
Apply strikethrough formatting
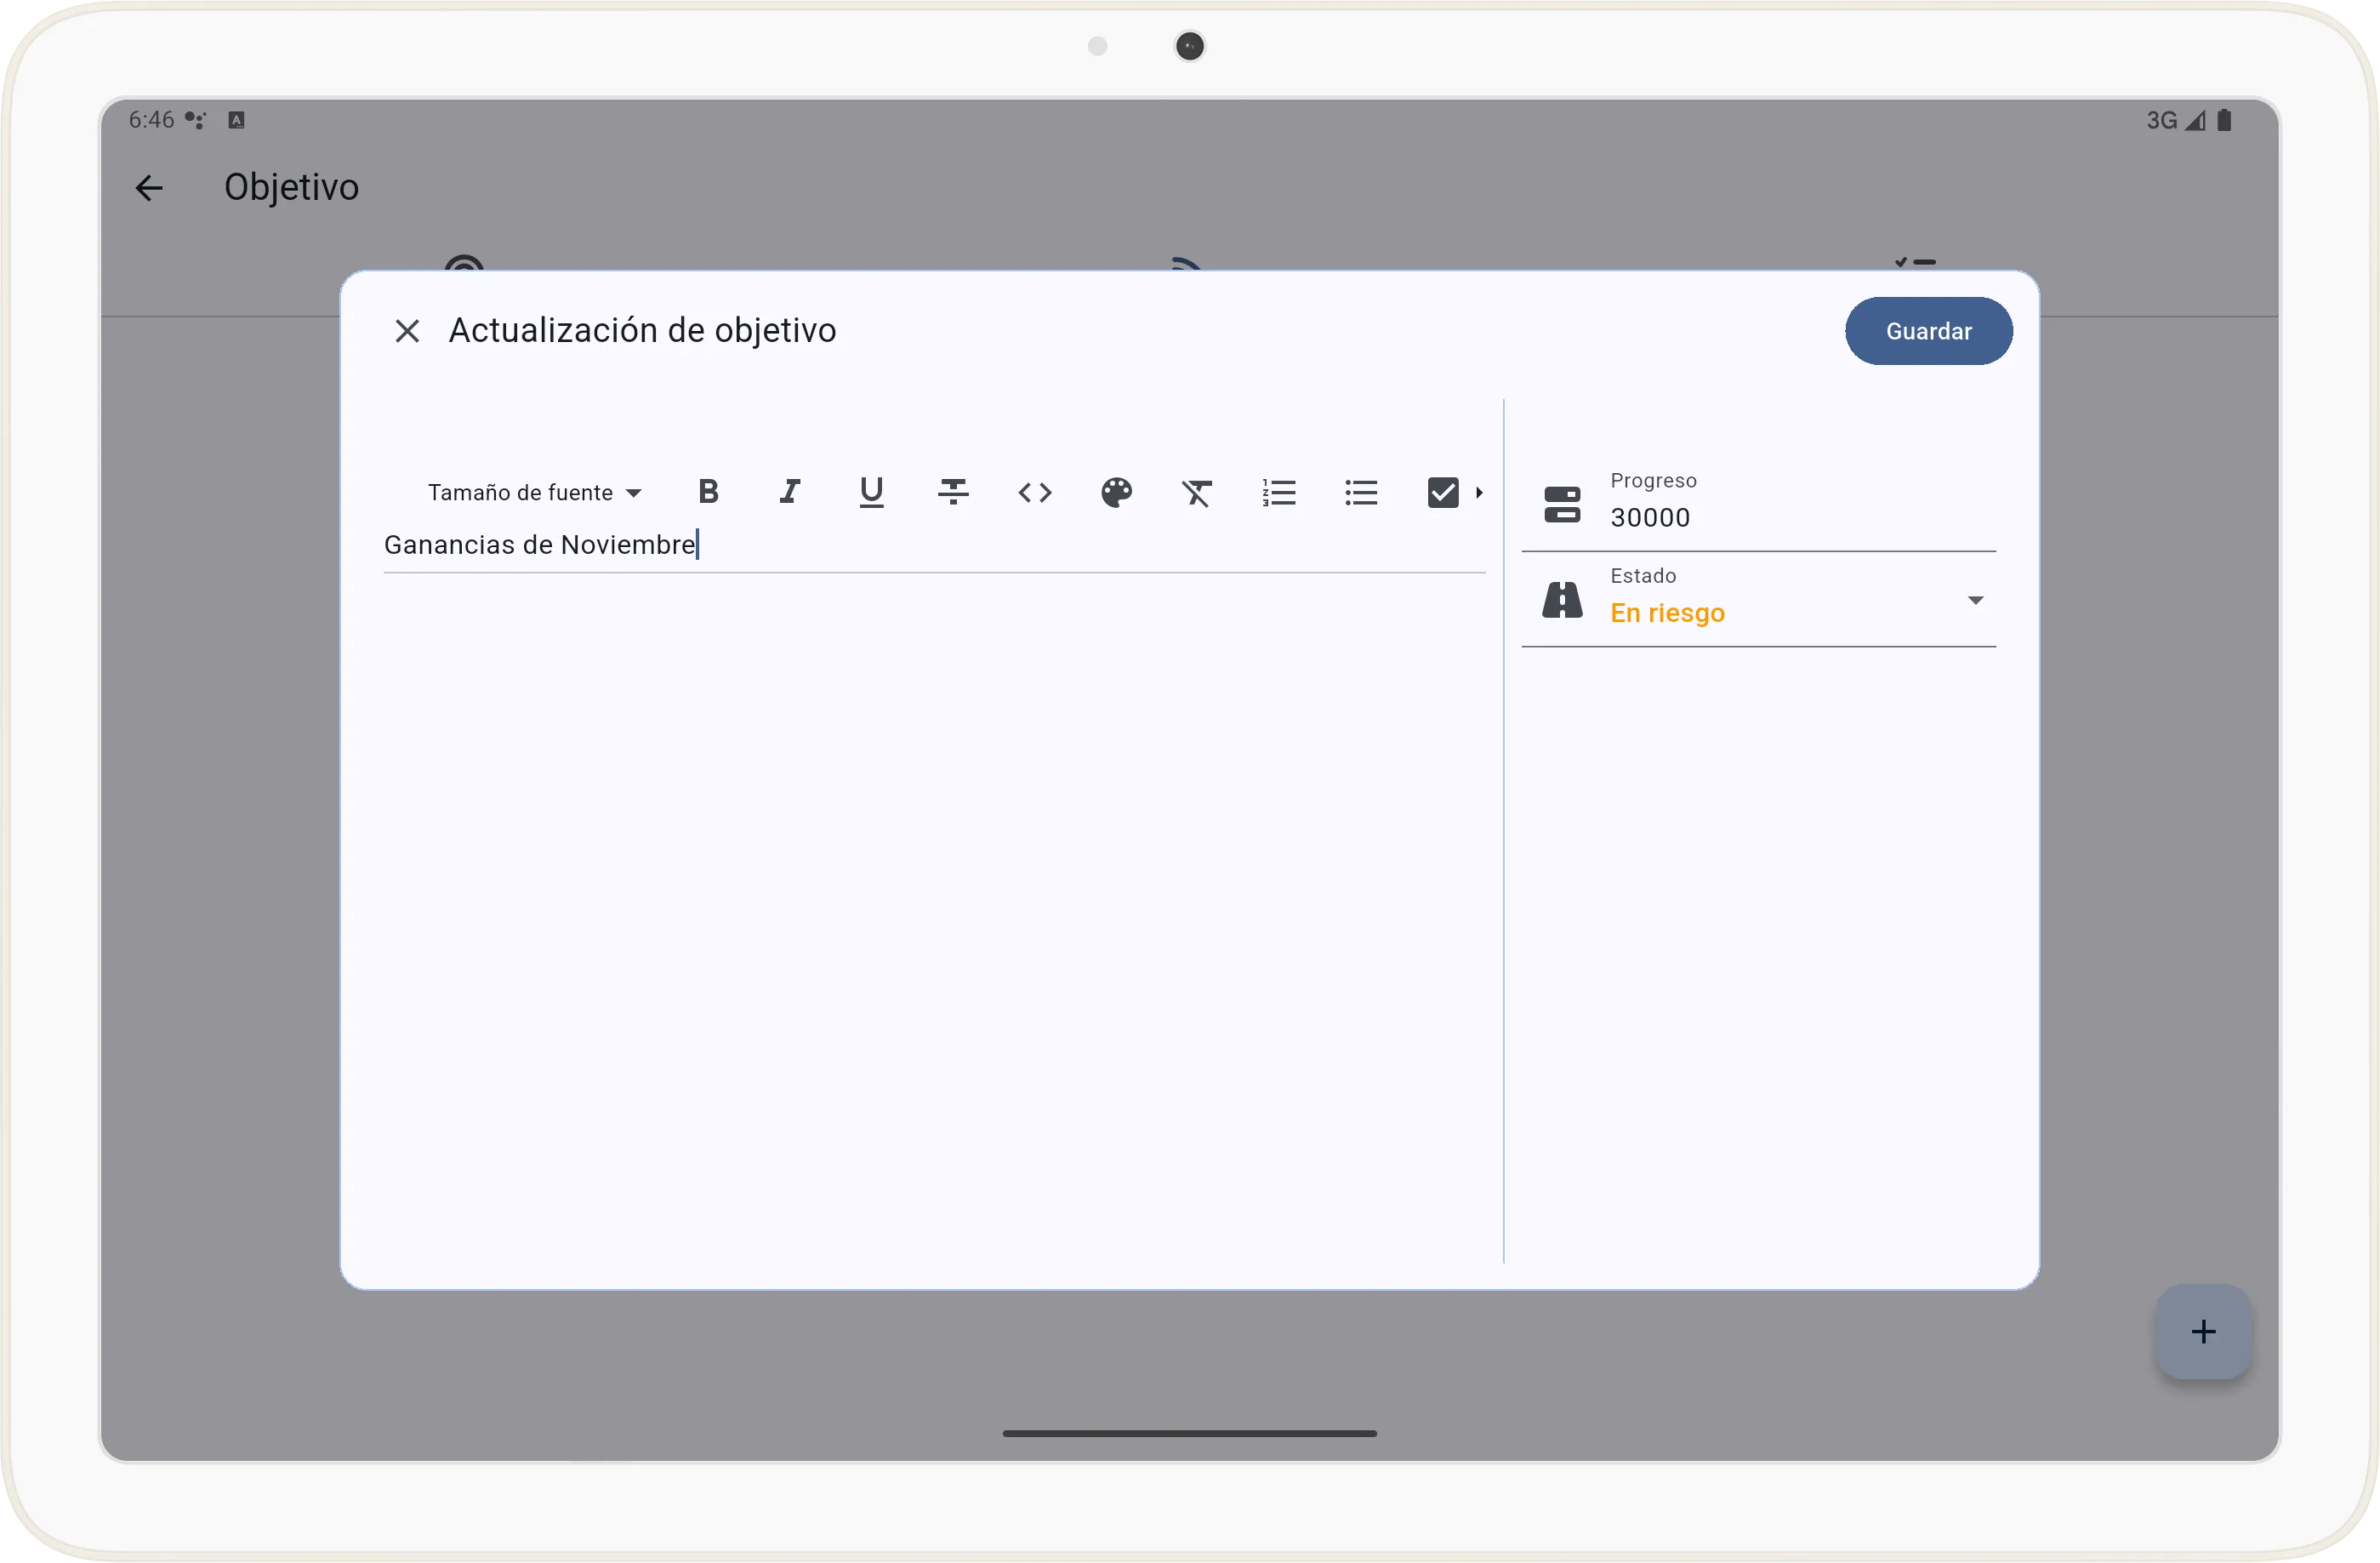953,491
